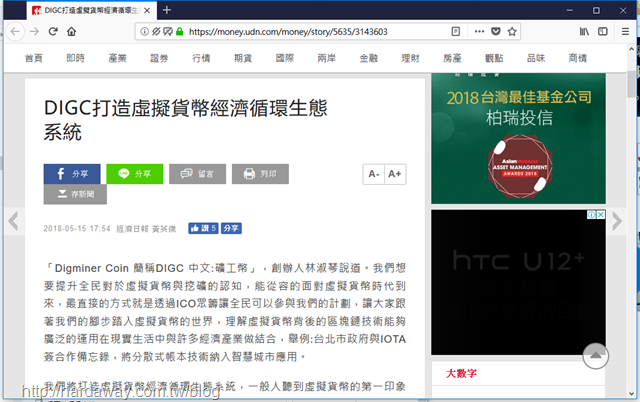Share article via LINE
The width and height of the screenshot is (640, 402).
135,174
